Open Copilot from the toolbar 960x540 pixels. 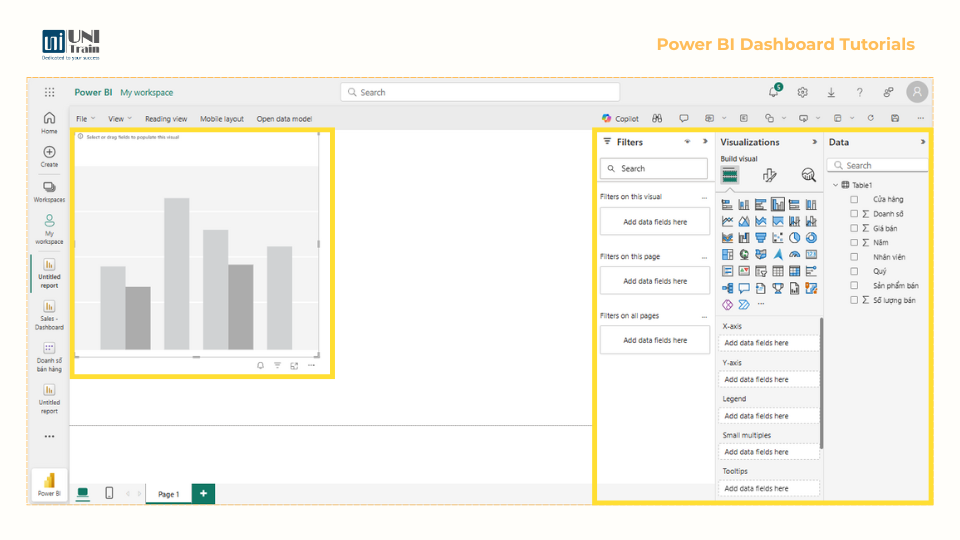pyautogui.click(x=620, y=119)
